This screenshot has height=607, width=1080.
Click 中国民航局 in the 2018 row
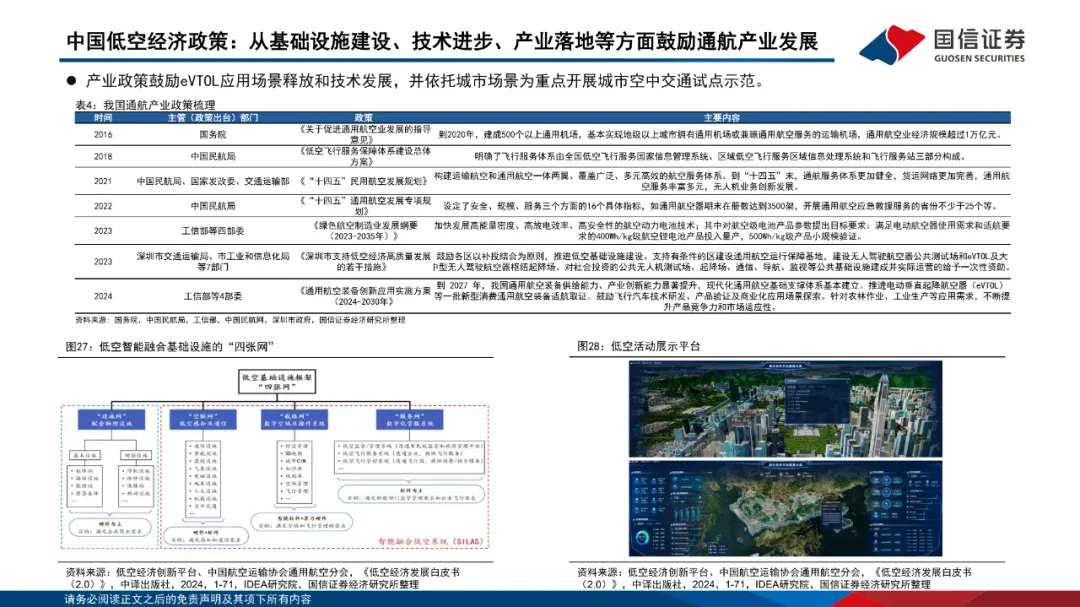coord(213,156)
